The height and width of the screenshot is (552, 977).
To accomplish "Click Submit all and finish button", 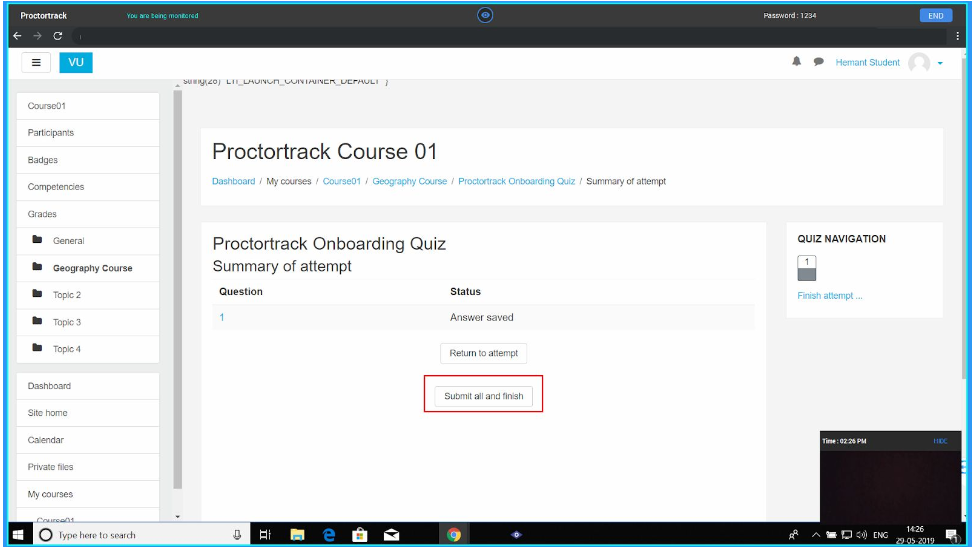I will tap(484, 396).
